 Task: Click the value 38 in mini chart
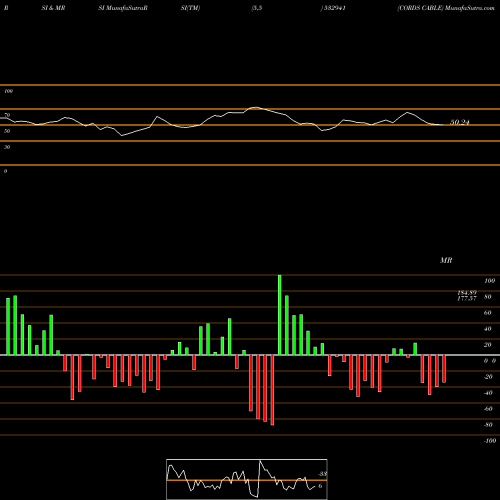(323, 473)
